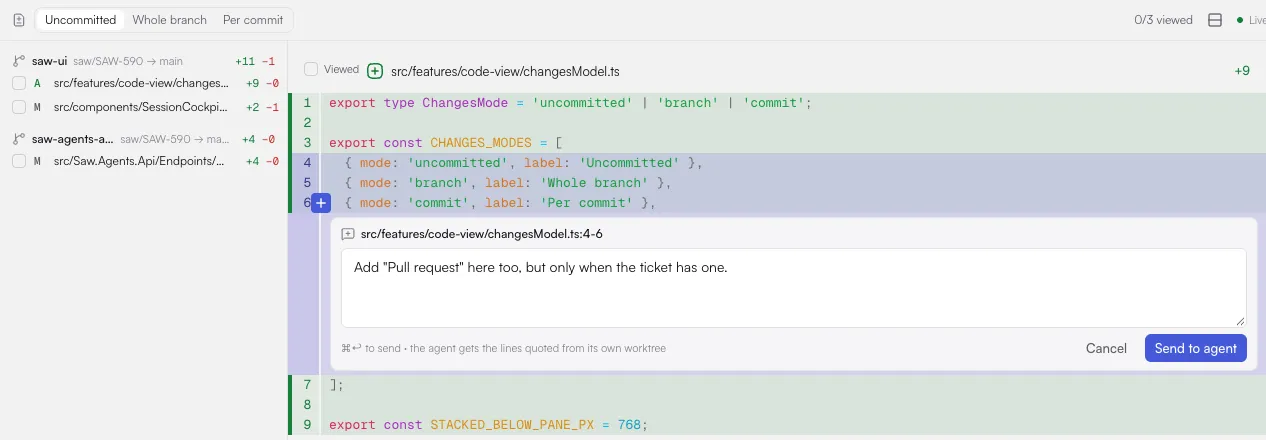
Task: Check the box for src/components/SessionCockpi… file
Action: tap(19, 107)
